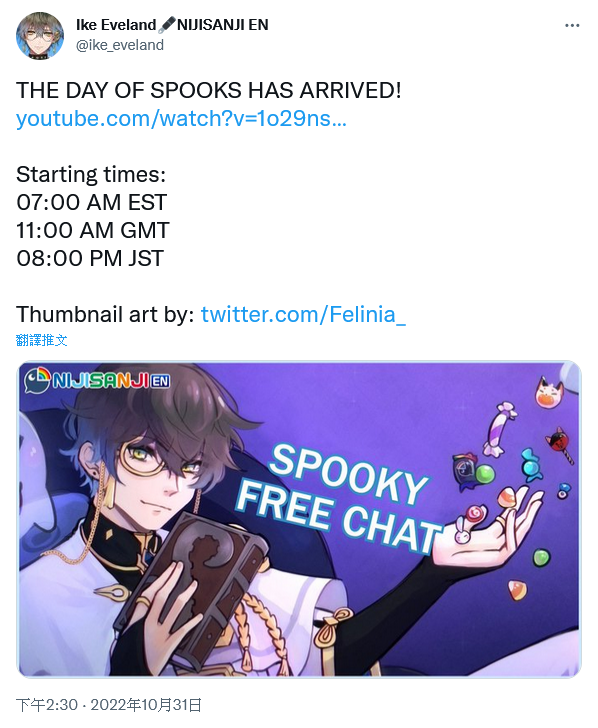
Task: Click the NIJISANJI EN logo in thumbnail
Action: tap(97, 381)
